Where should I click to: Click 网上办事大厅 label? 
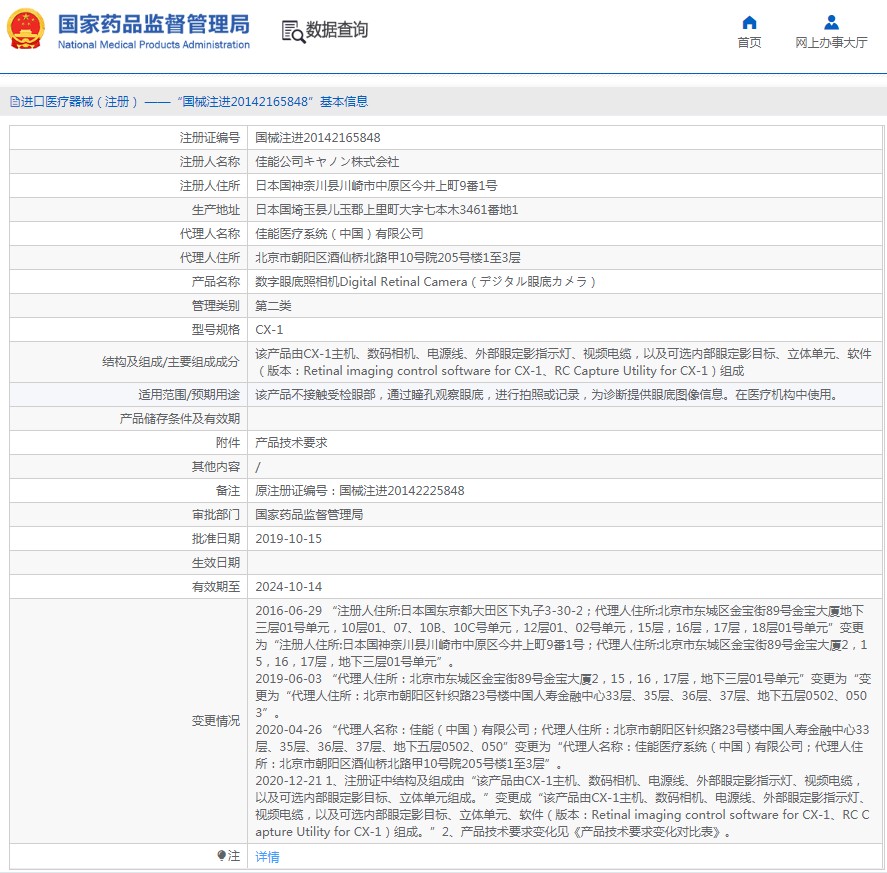point(831,42)
